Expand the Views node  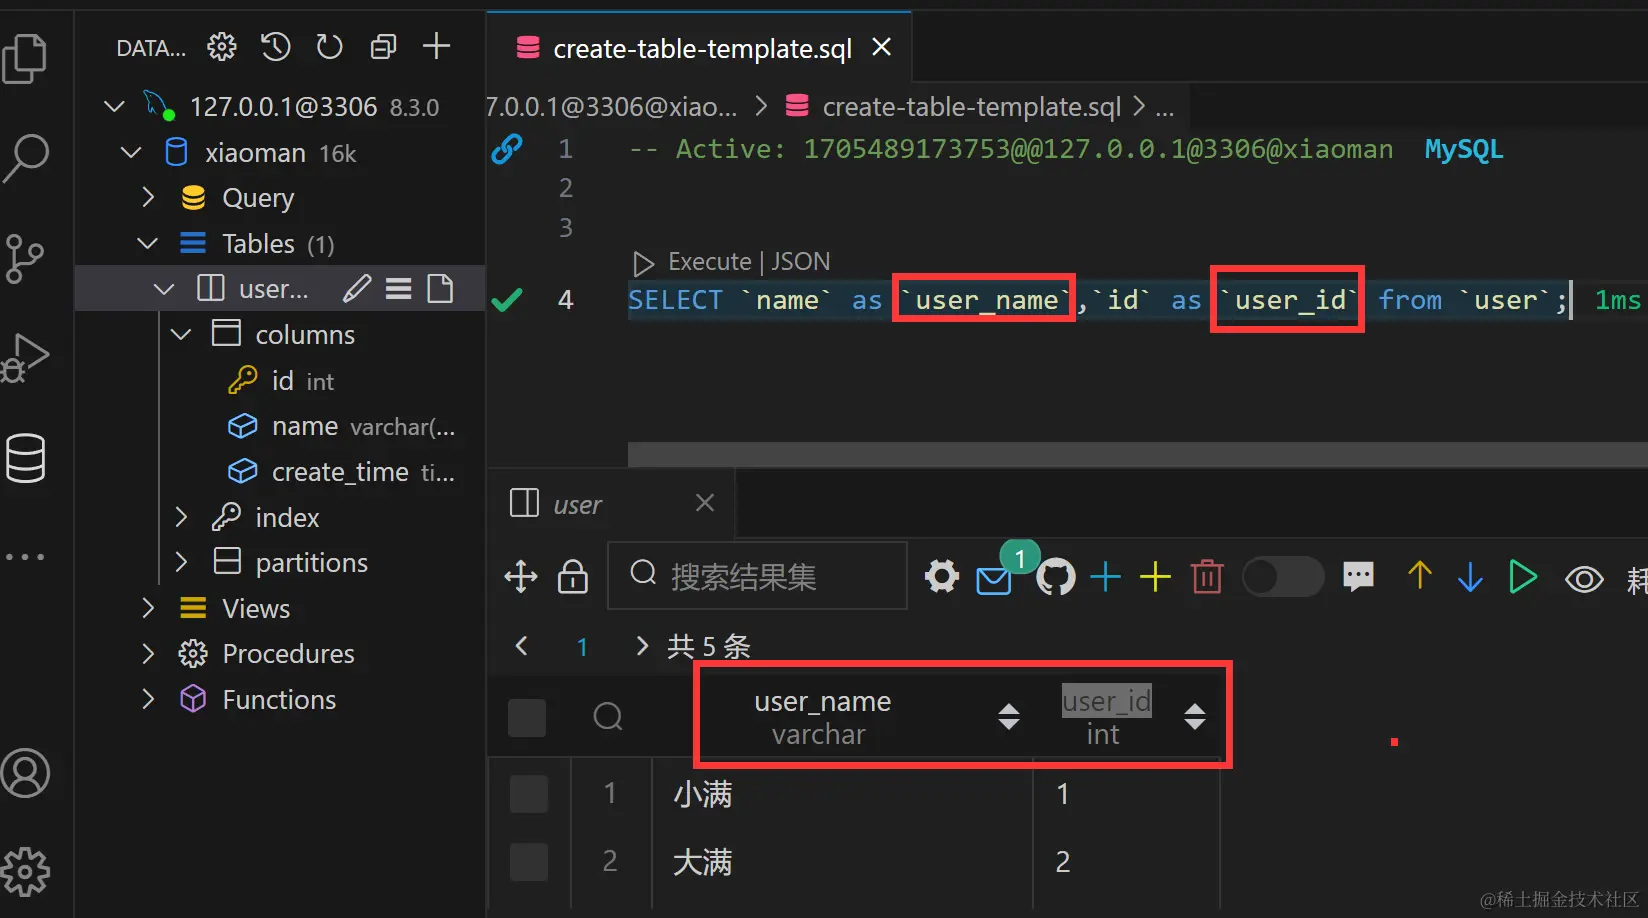(x=148, y=608)
